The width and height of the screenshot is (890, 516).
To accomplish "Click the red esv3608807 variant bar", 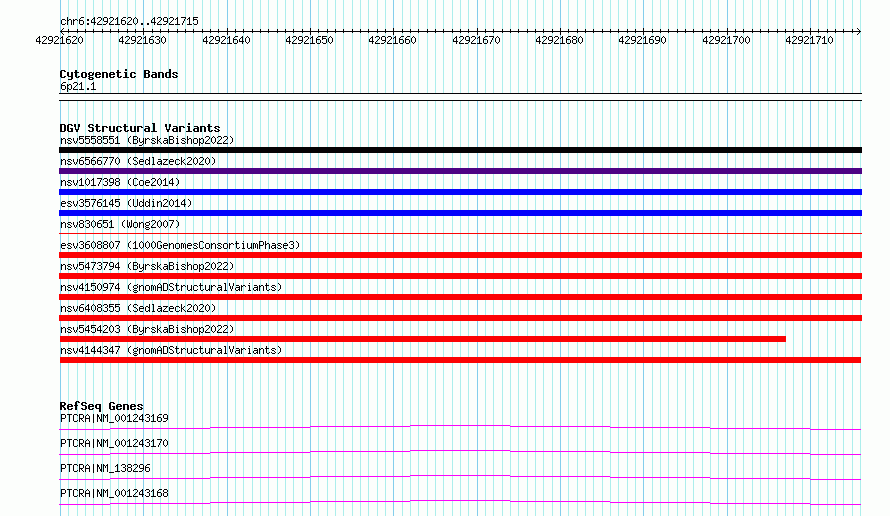I will (460, 255).
